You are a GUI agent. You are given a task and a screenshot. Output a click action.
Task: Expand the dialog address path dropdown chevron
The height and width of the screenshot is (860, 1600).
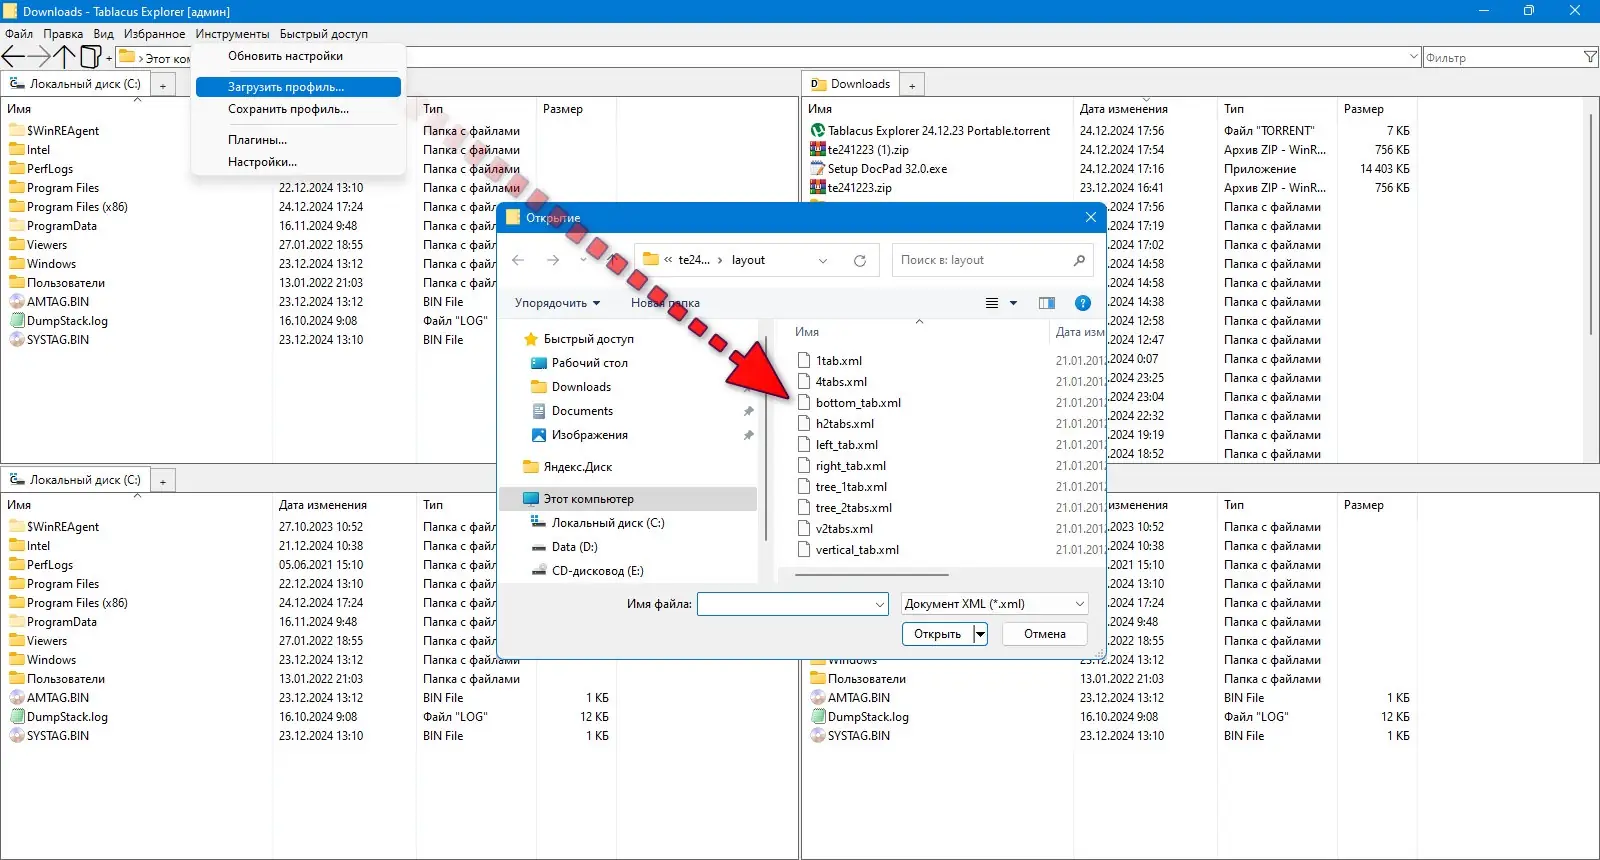(x=823, y=260)
